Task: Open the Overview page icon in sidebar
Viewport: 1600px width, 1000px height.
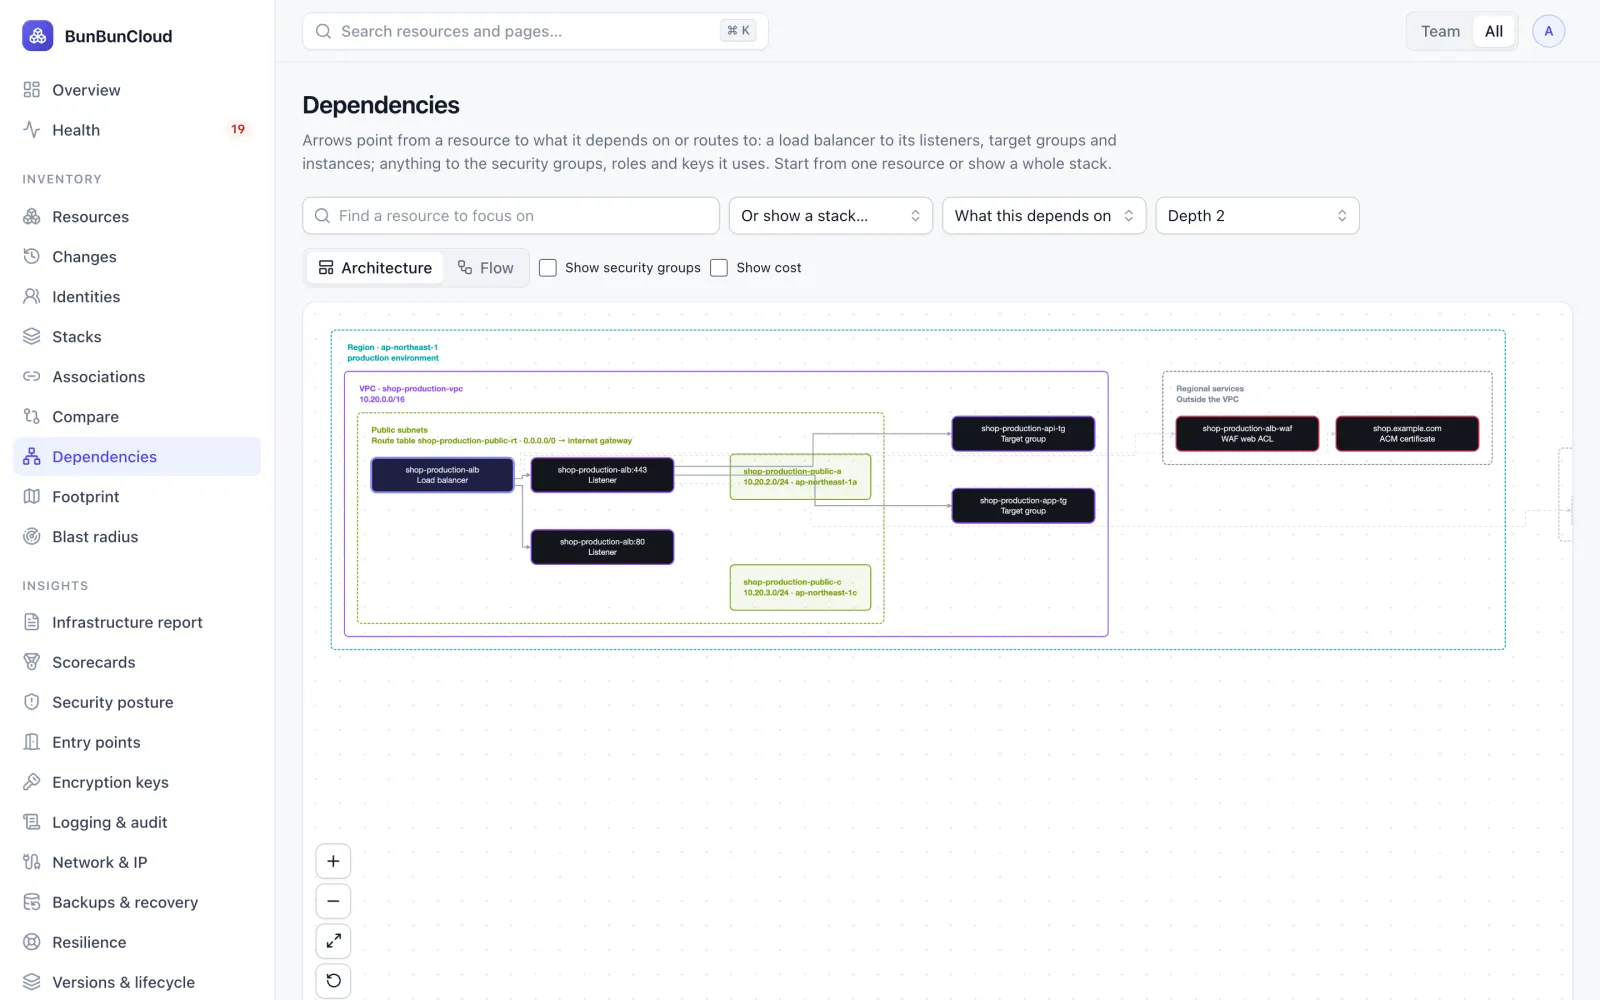Action: pos(32,90)
